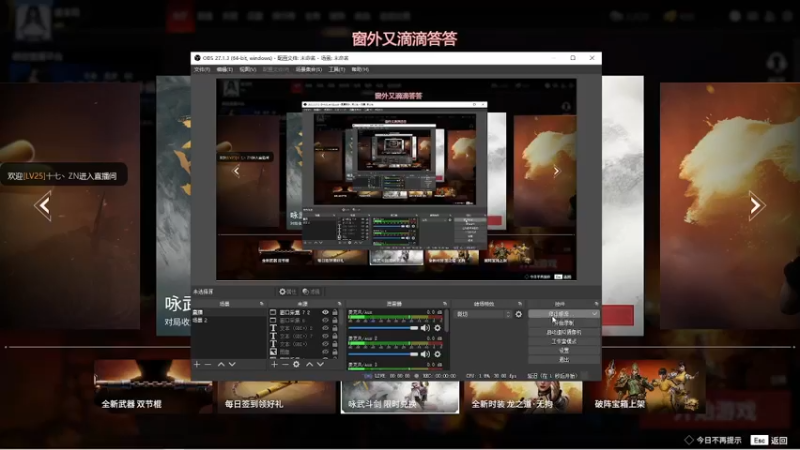Toggle lock on 文本 (GDI+) 2 source
Viewport: 800px width, 450px height.
pos(335,328)
